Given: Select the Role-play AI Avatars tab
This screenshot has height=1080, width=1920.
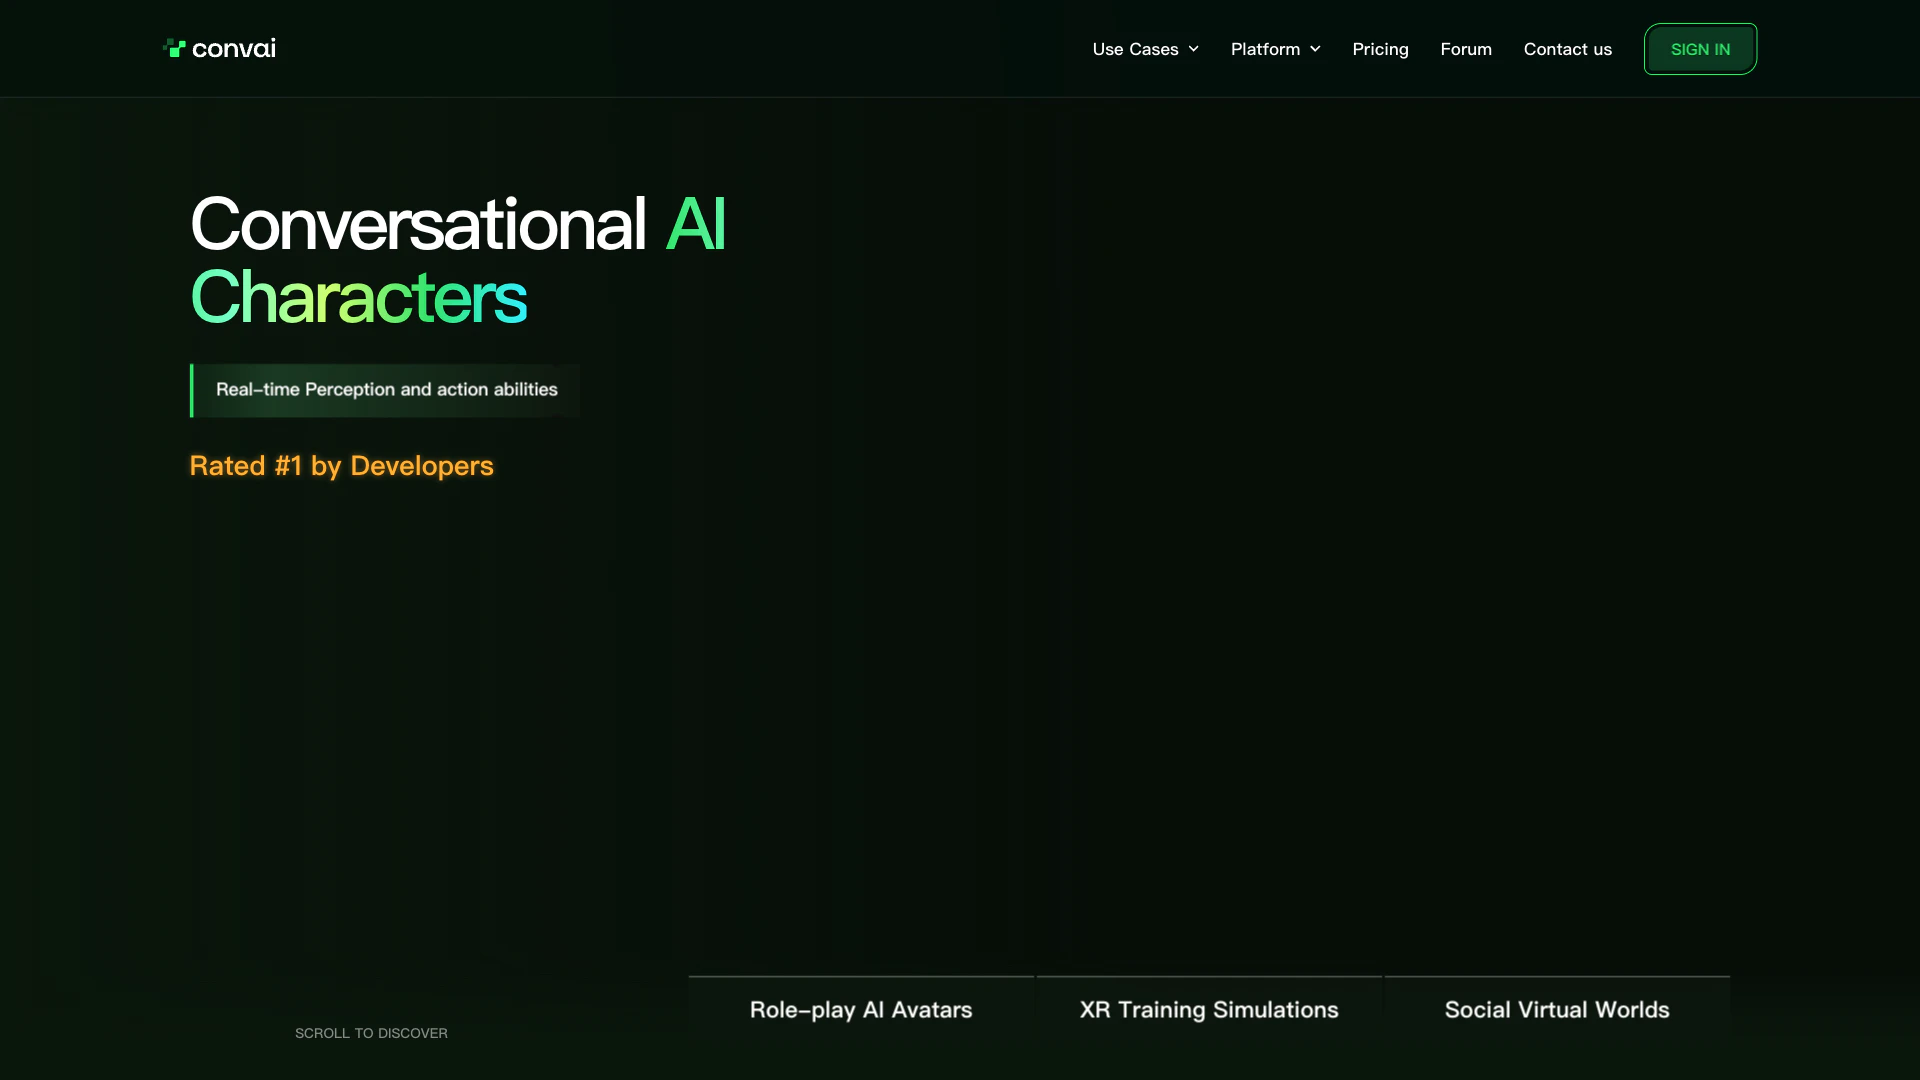Looking at the screenshot, I should [x=861, y=1010].
